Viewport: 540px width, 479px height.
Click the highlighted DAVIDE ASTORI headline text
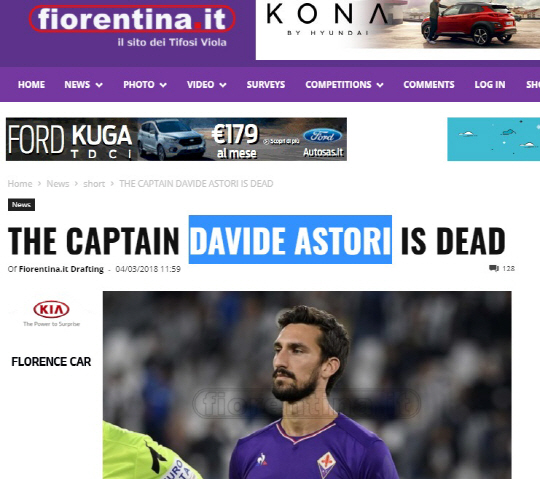click(290, 240)
